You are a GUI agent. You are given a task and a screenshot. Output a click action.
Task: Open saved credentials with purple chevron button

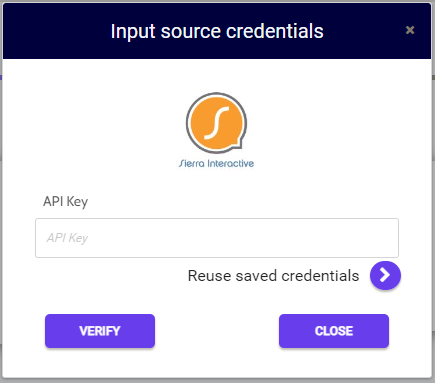(385, 275)
